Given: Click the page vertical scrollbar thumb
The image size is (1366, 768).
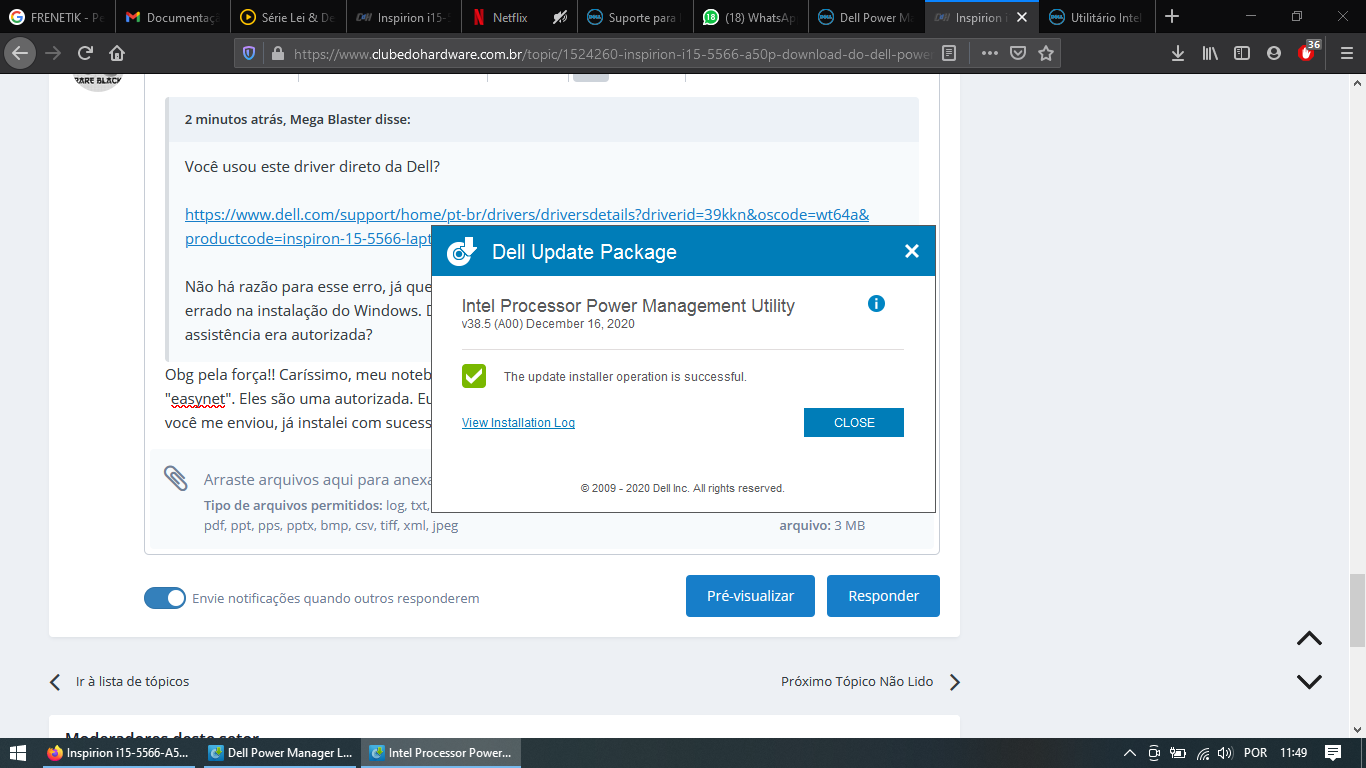Looking at the screenshot, I should (x=1357, y=610).
